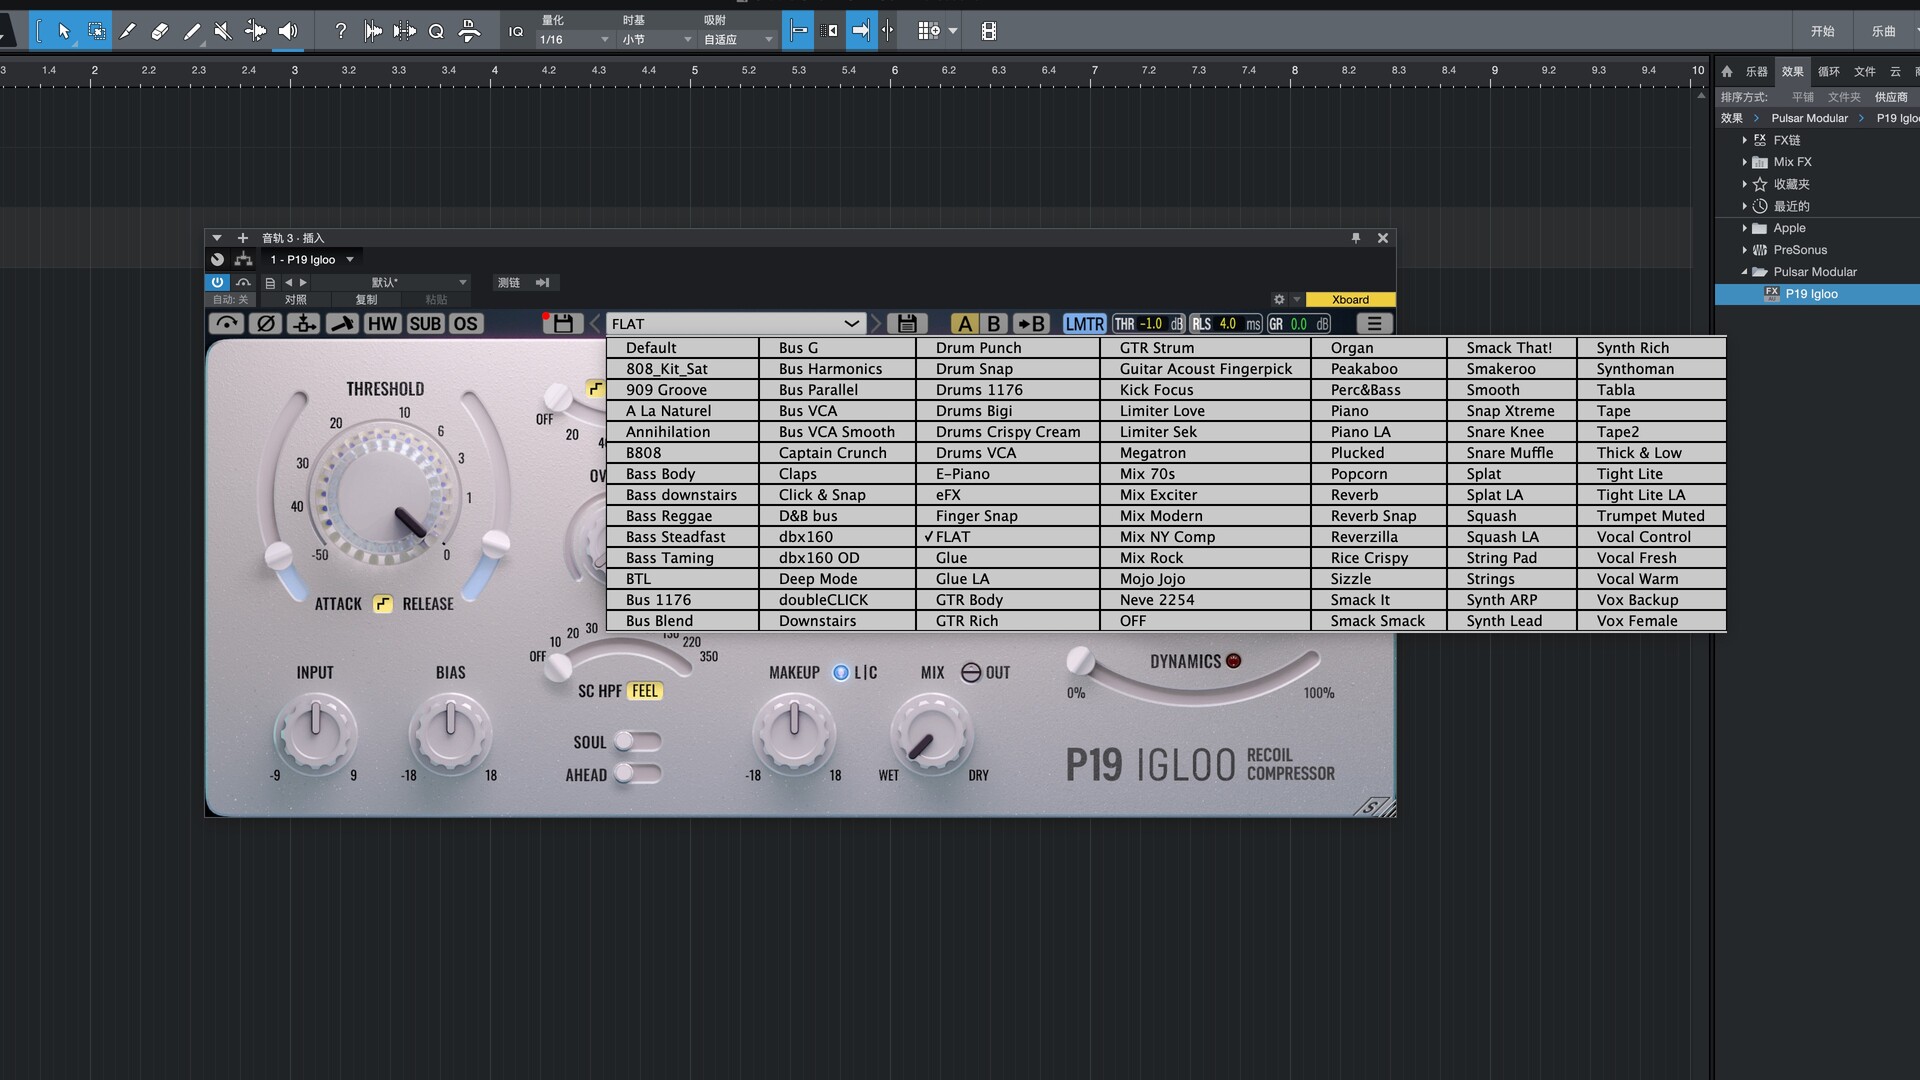Open the plugin window gear settings
Viewport: 1920px width, 1080px height.
click(1278, 299)
